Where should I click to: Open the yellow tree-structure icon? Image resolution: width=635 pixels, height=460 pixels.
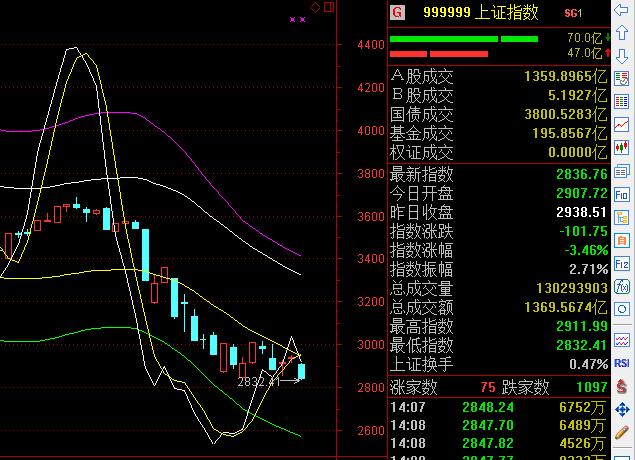[622, 218]
